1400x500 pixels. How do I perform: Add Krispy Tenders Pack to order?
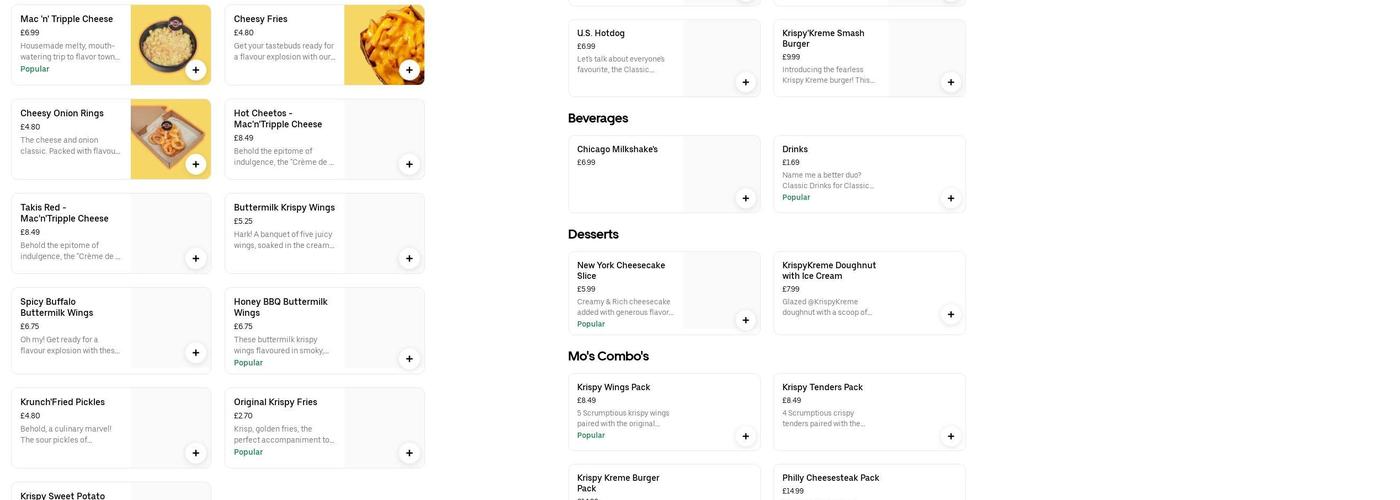pyautogui.click(x=950, y=436)
